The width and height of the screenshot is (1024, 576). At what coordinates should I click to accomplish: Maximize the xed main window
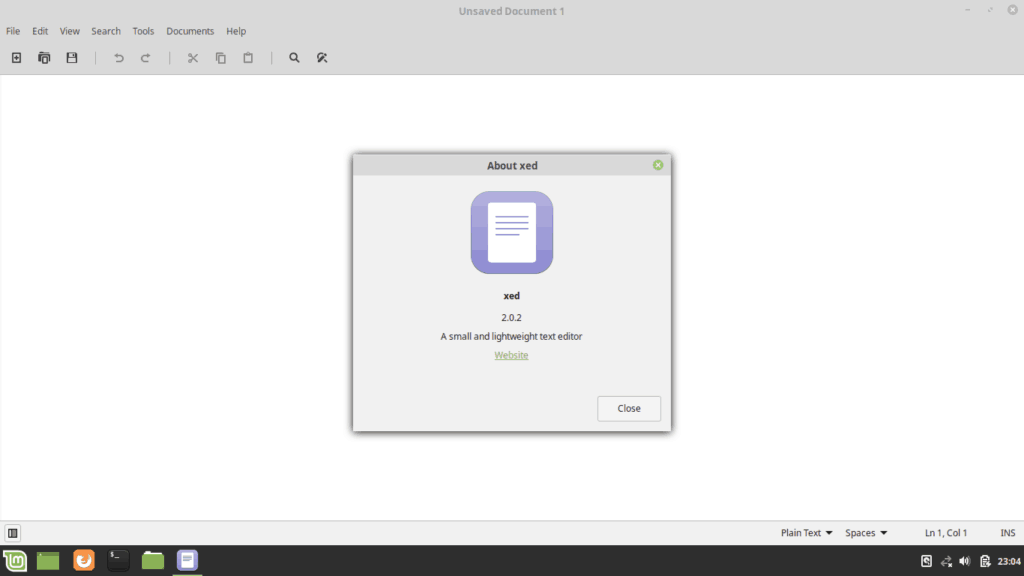click(x=990, y=10)
